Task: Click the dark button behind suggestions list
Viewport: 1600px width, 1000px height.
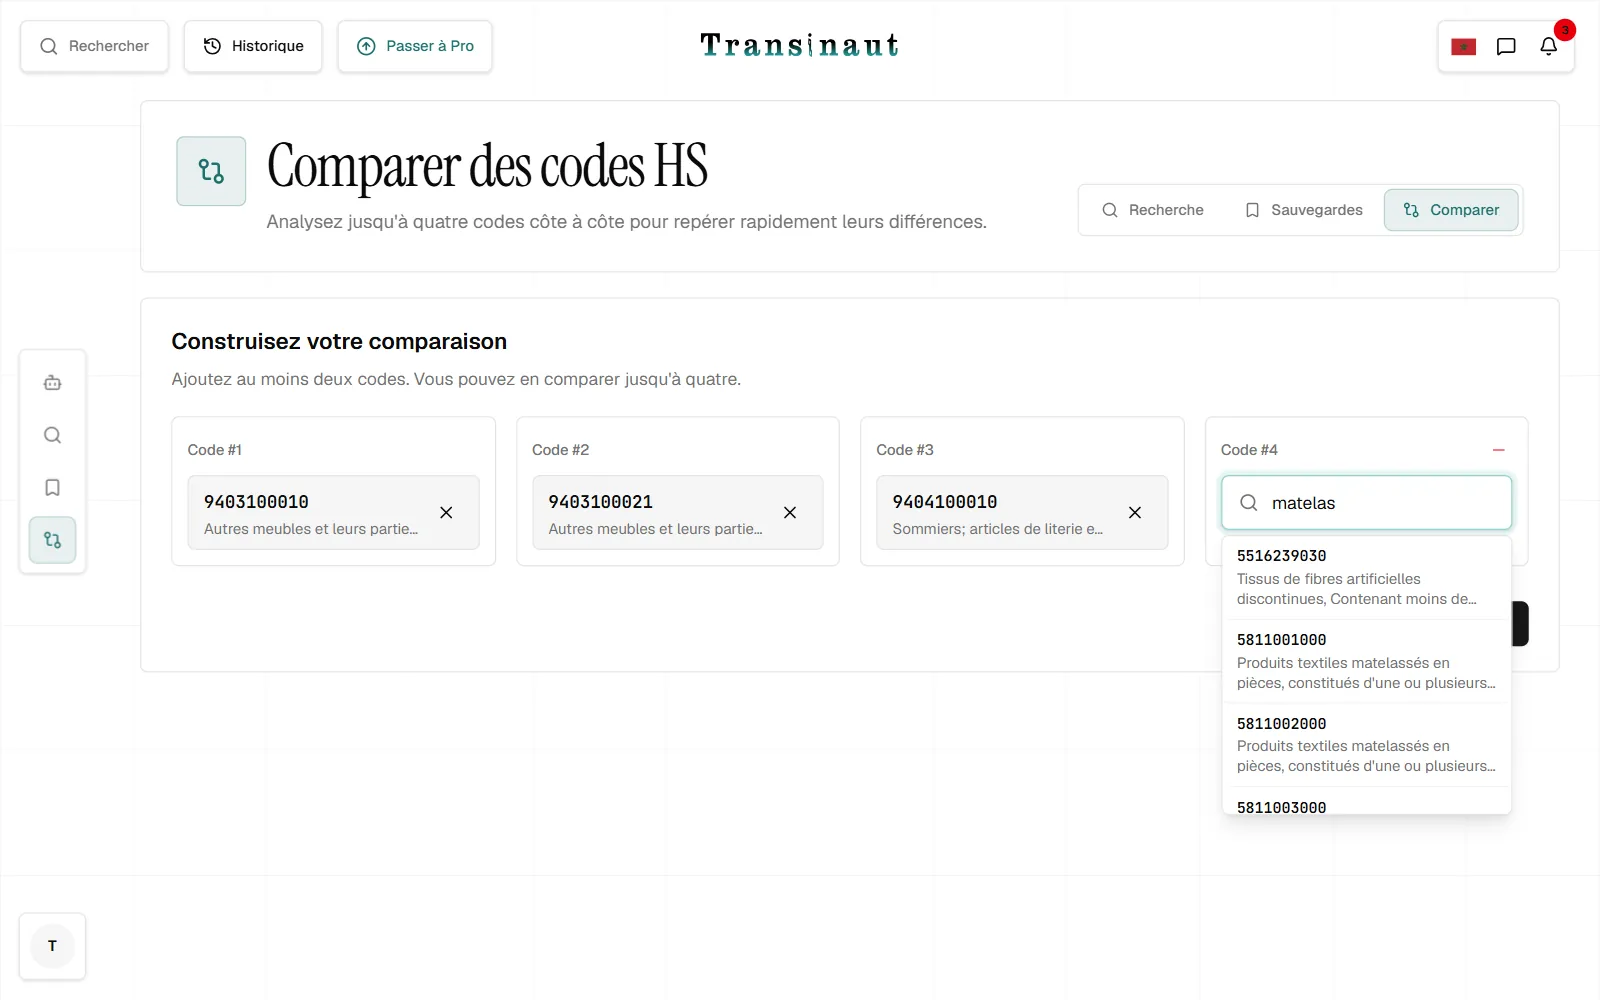Action: point(1520,624)
